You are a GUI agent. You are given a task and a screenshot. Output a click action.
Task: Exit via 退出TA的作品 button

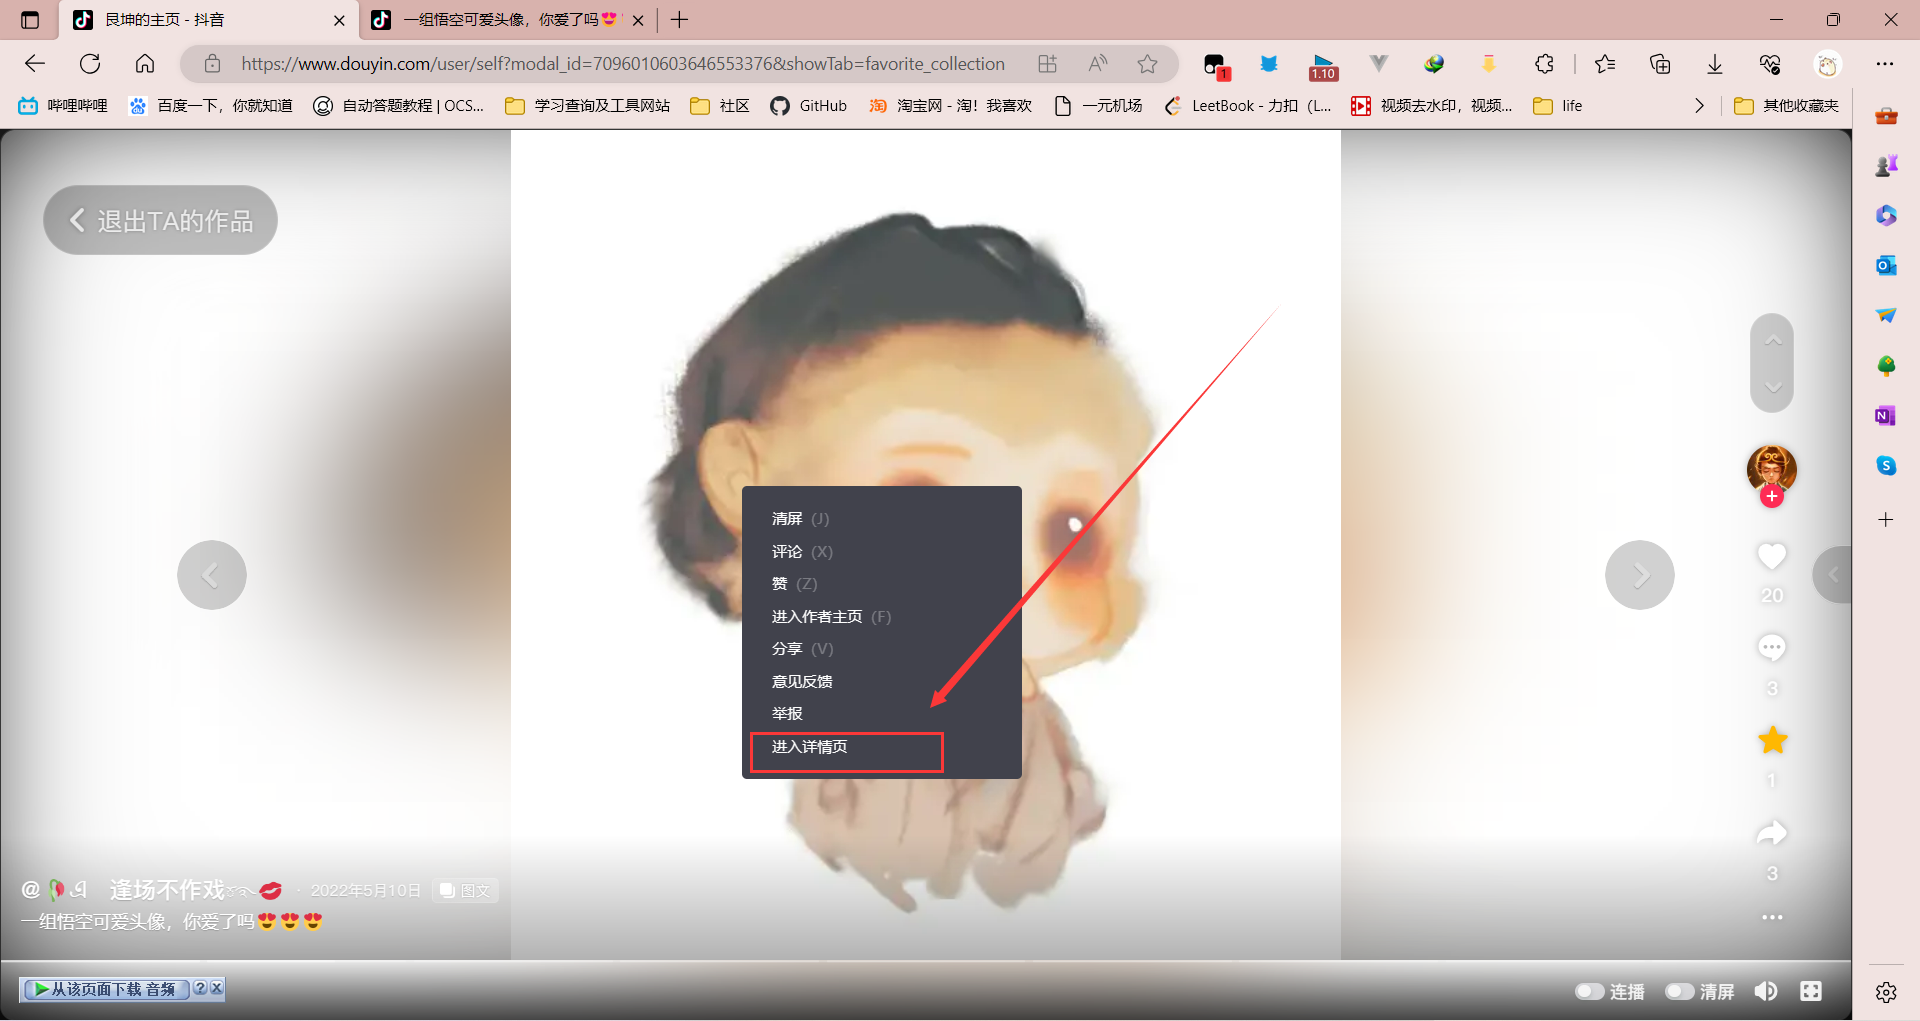tap(160, 220)
